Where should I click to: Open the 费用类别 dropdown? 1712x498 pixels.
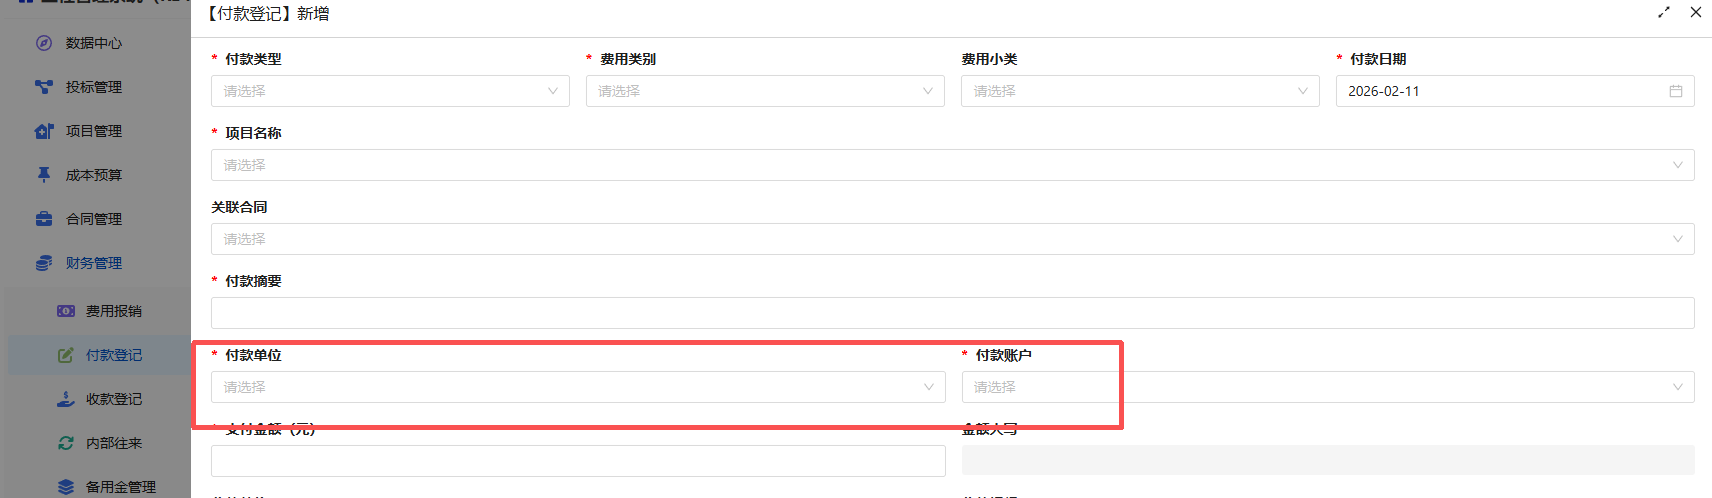click(x=765, y=91)
